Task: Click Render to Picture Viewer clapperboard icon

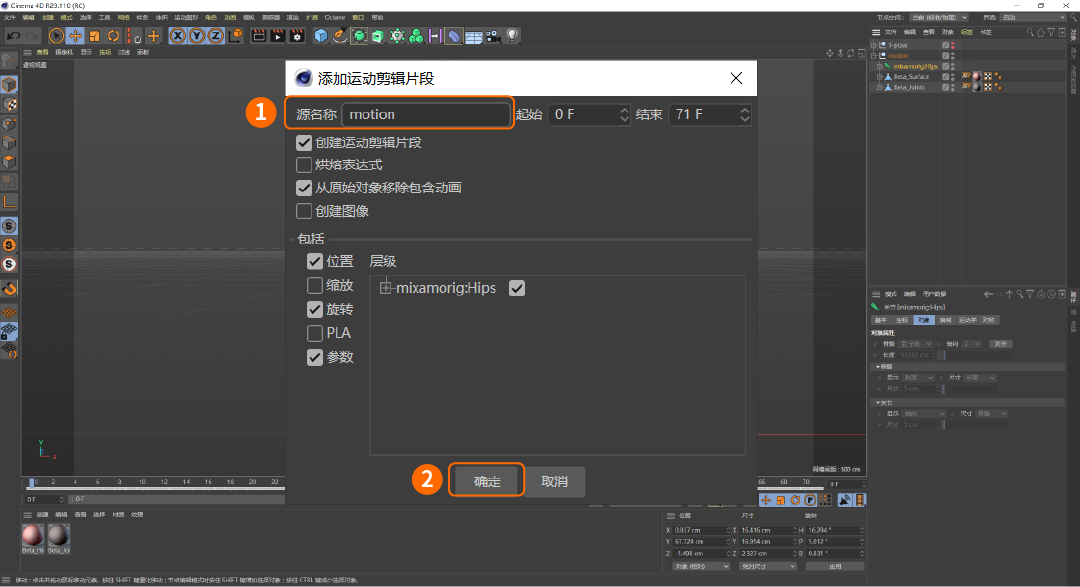Action: click(x=278, y=36)
